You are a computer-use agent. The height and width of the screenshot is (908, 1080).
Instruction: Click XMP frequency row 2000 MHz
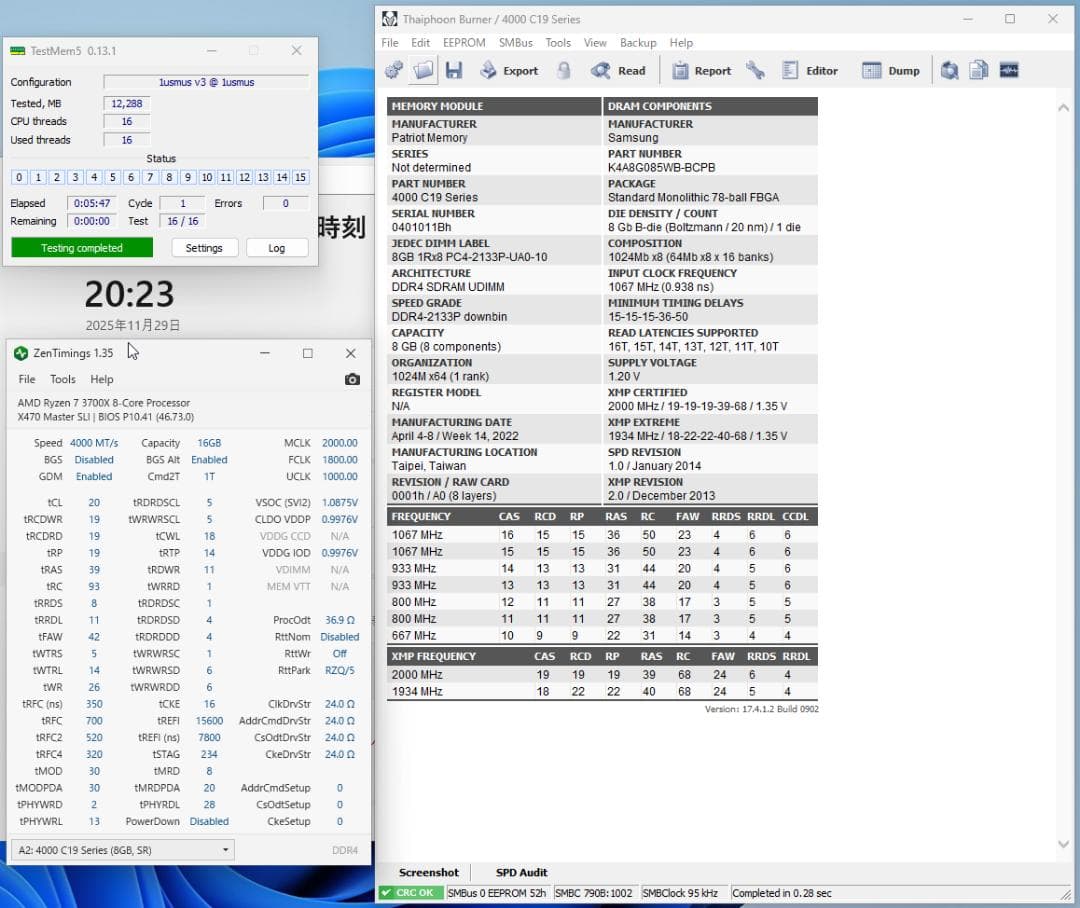(602, 674)
